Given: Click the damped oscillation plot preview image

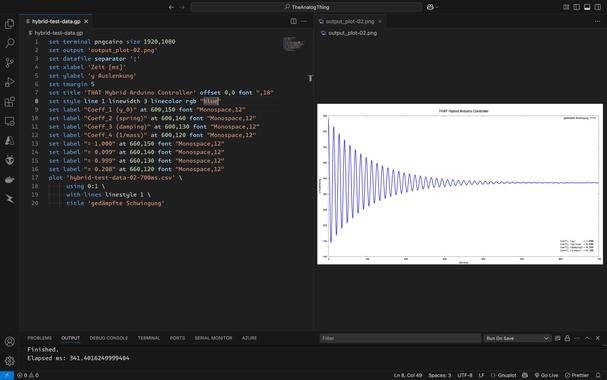Looking at the screenshot, I should (x=460, y=184).
